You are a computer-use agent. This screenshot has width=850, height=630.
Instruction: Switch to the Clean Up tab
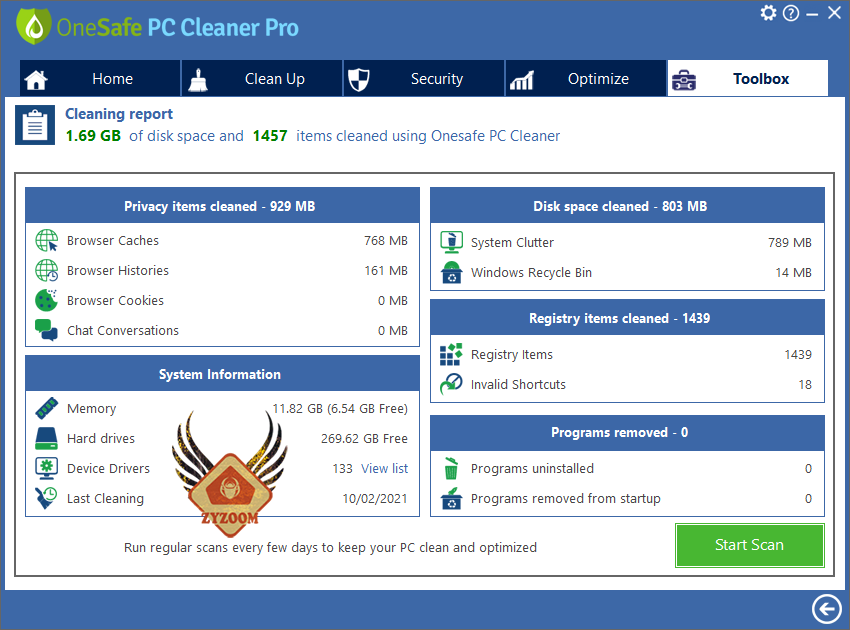click(x=262, y=79)
